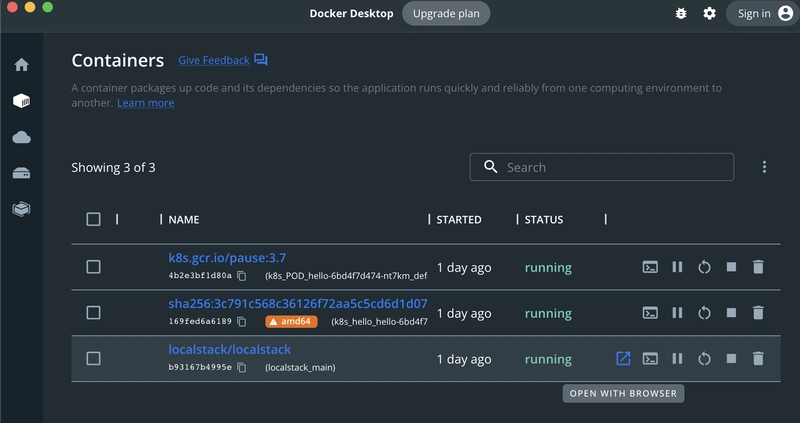This screenshot has height=423, width=800.
Task: Focus the Search containers field
Action: point(602,167)
